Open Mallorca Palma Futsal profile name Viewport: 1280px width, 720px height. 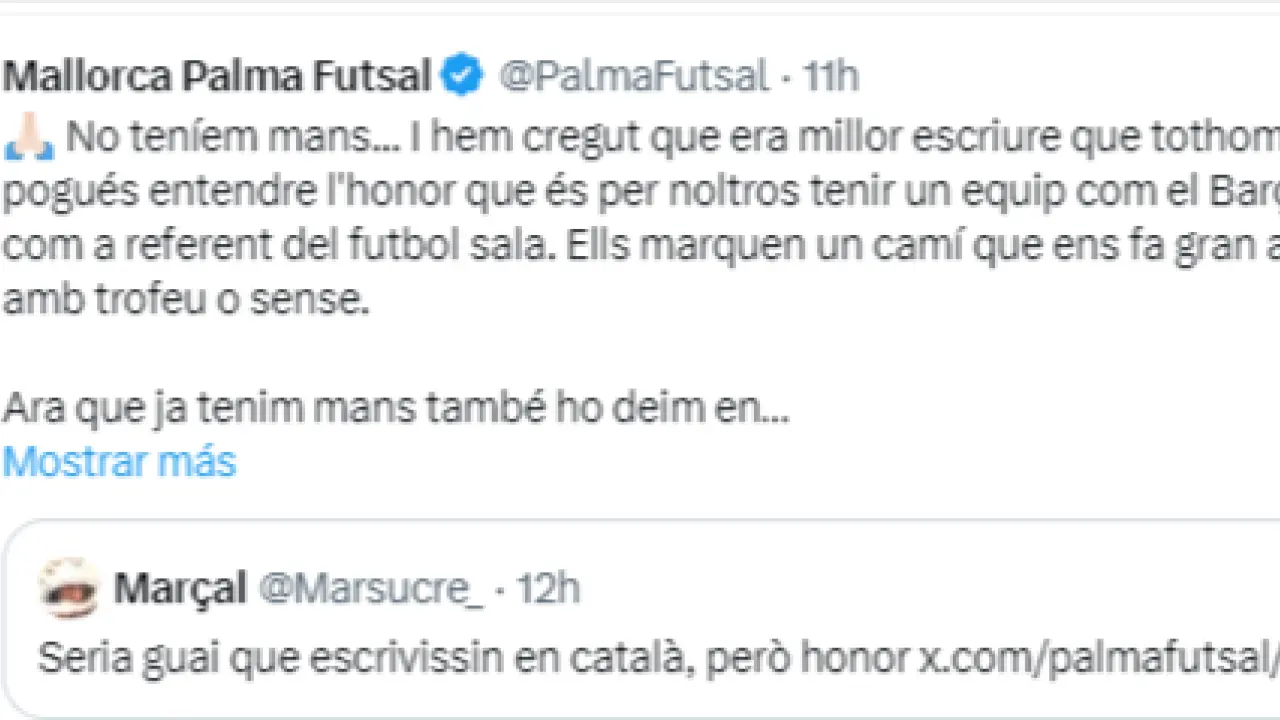(x=217, y=77)
